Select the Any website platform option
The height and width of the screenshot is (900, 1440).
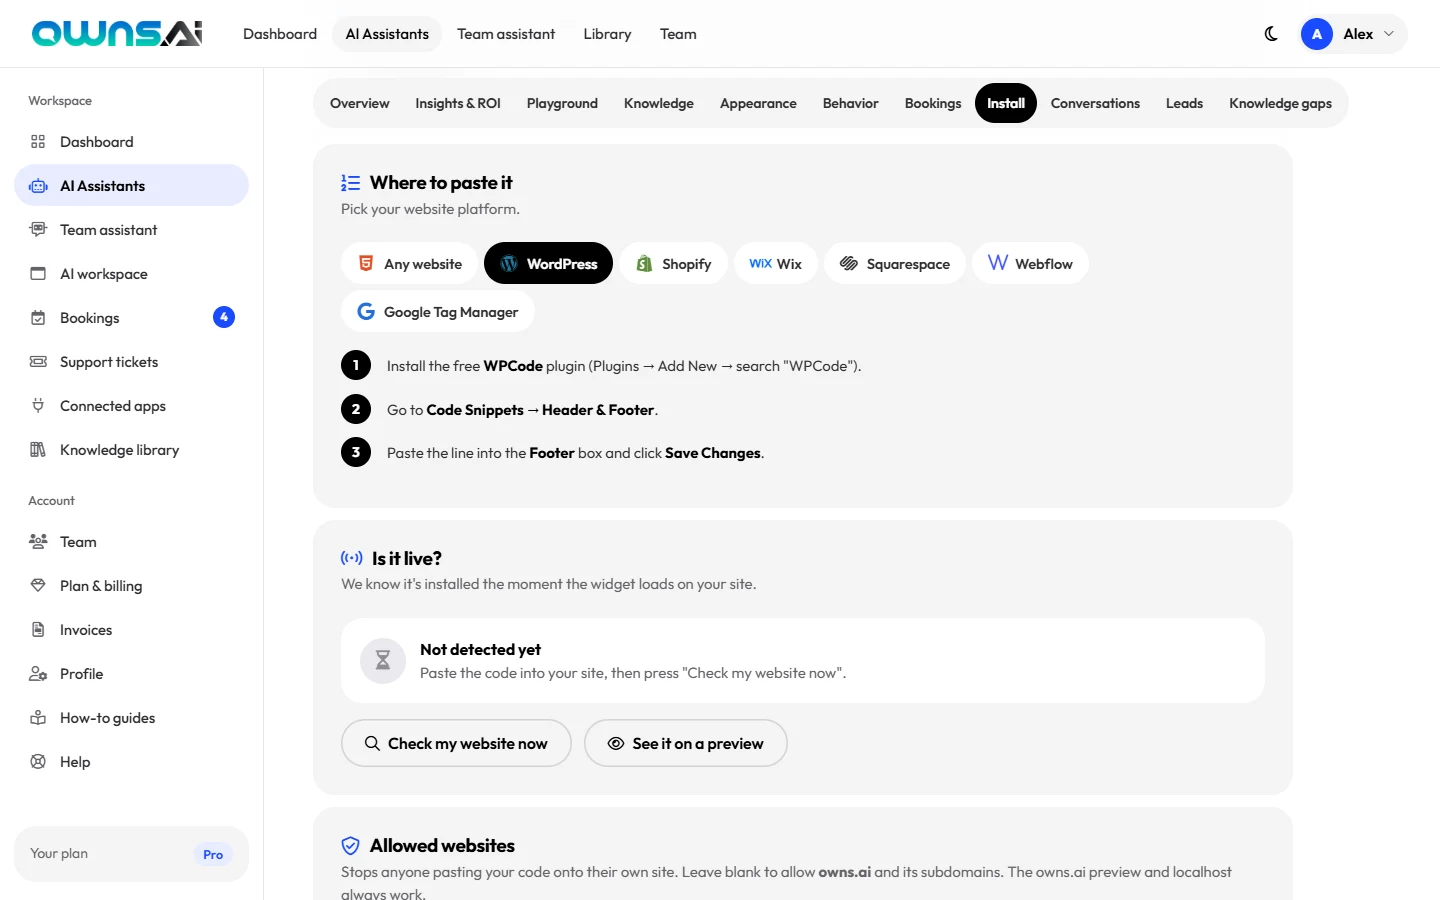[410, 264]
